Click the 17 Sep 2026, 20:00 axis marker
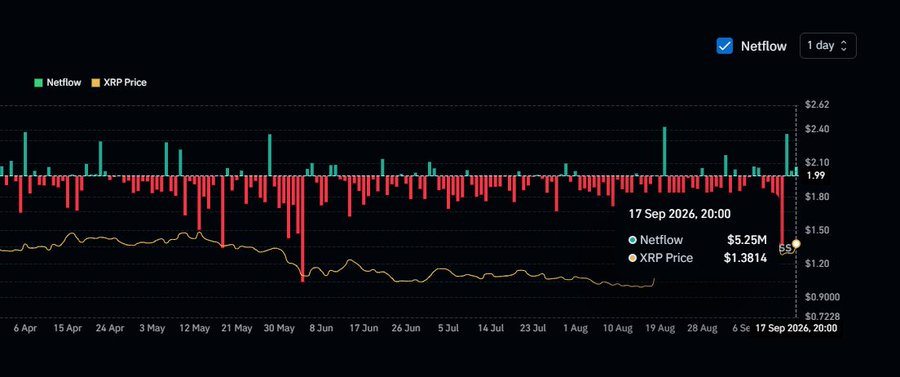Image resolution: width=900 pixels, height=377 pixels. (x=796, y=329)
